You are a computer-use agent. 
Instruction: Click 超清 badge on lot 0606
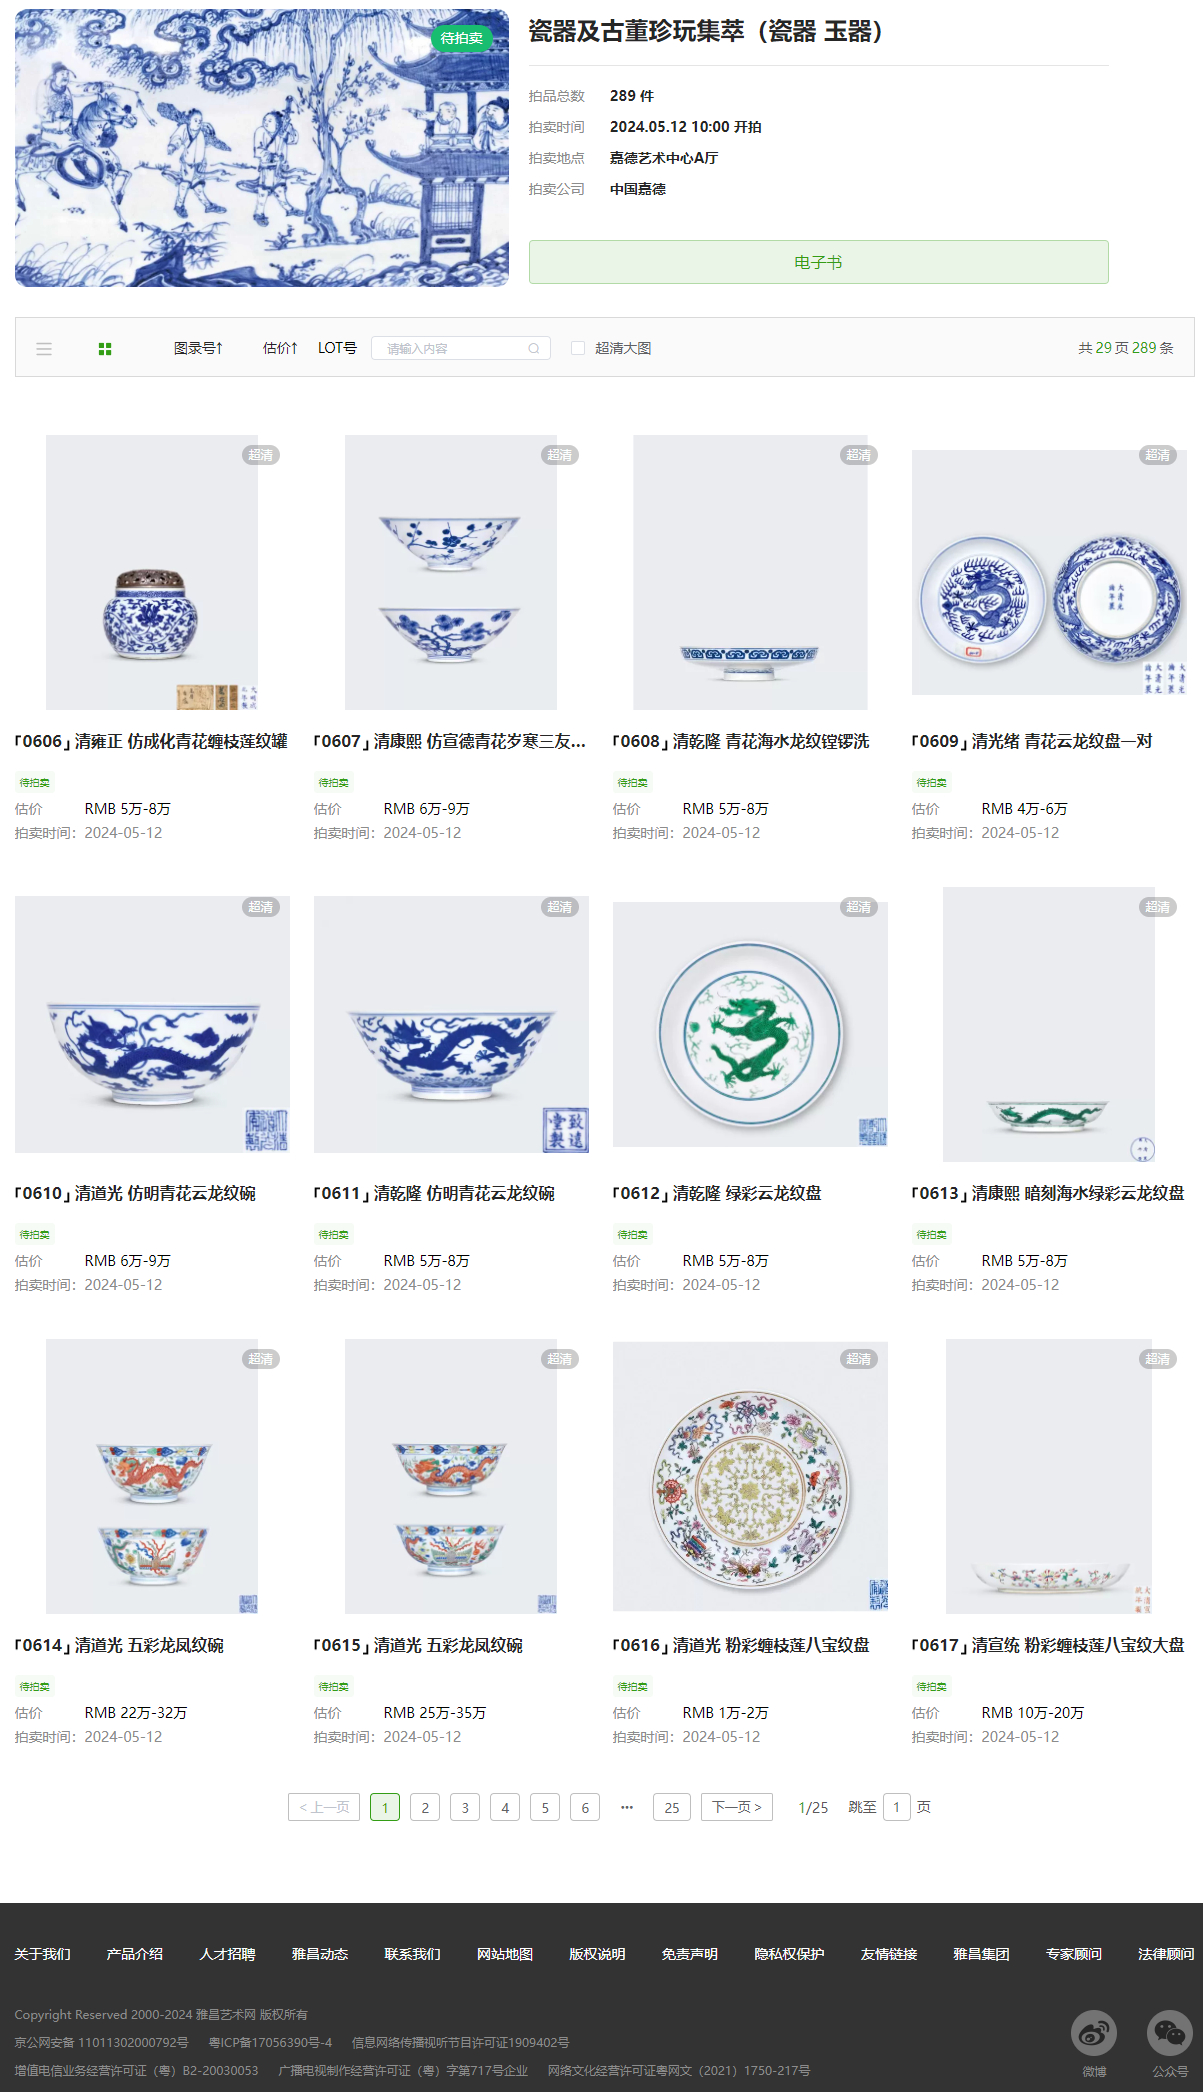click(261, 455)
